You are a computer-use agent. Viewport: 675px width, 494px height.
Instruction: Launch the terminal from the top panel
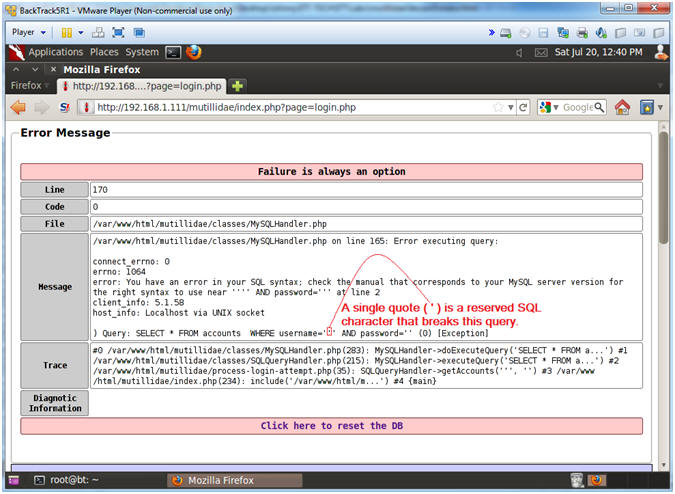pos(173,52)
